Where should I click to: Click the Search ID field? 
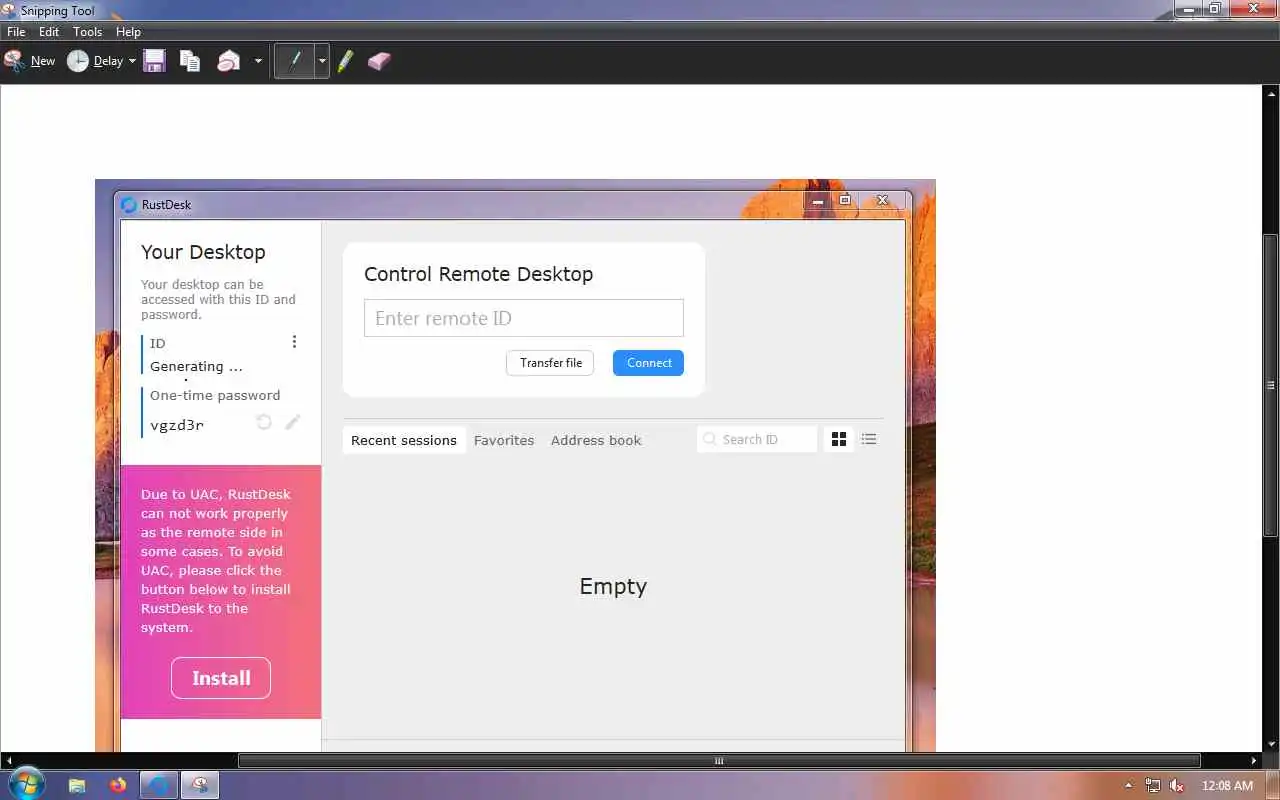757,439
